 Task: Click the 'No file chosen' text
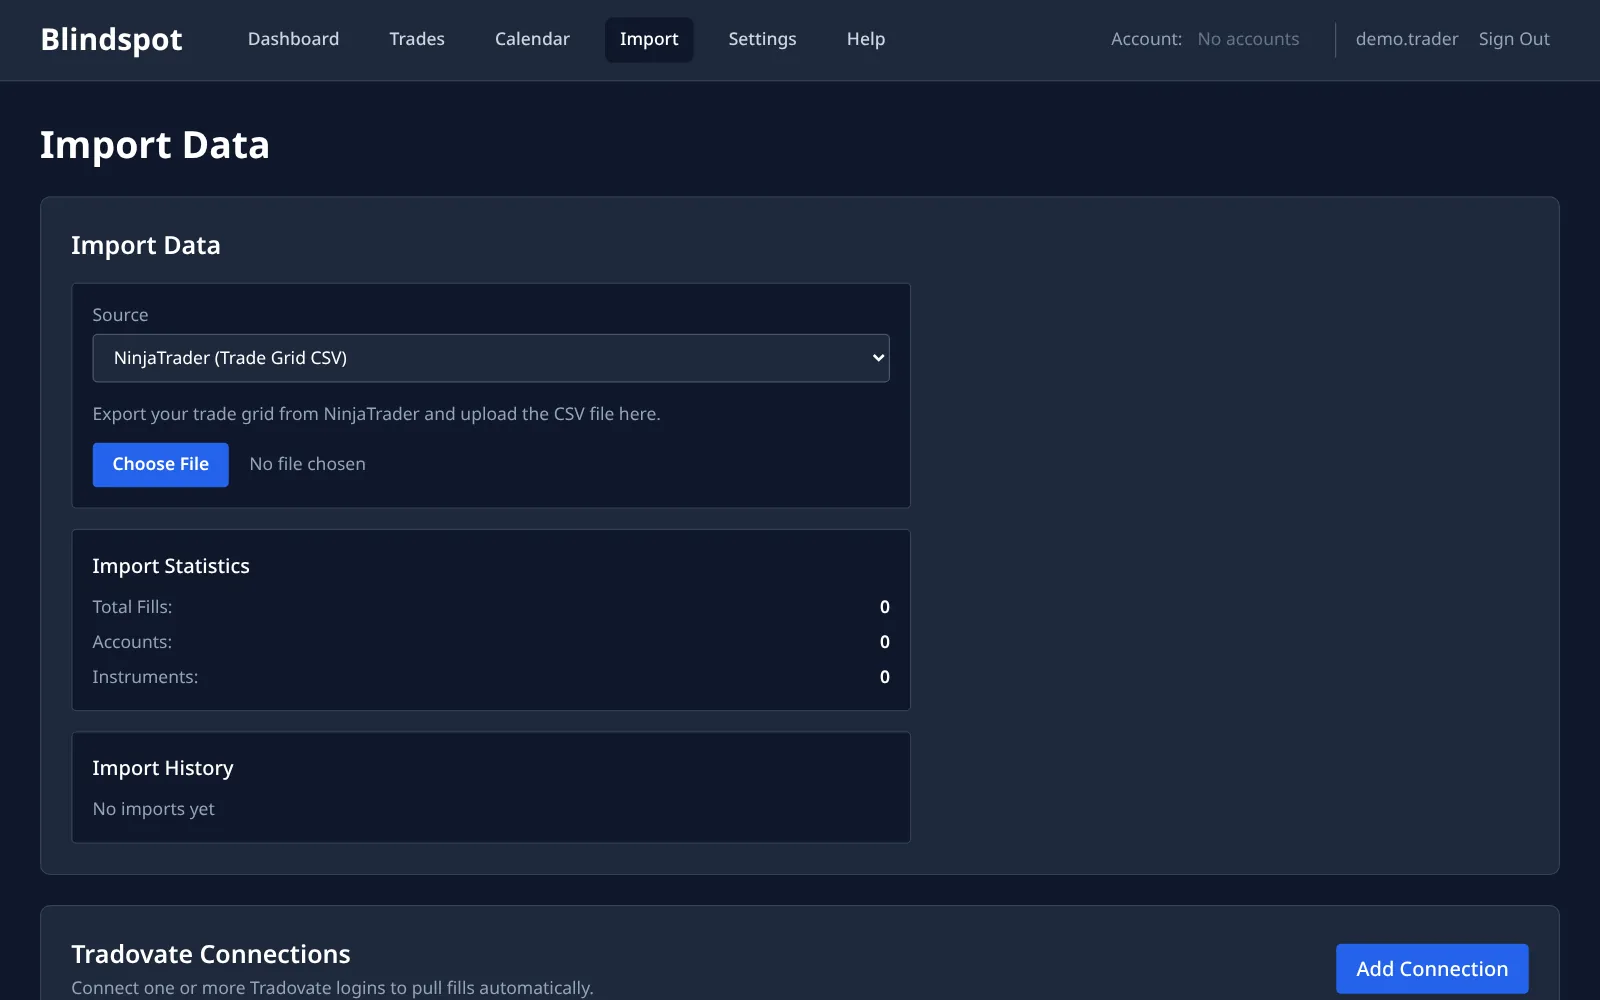point(307,464)
